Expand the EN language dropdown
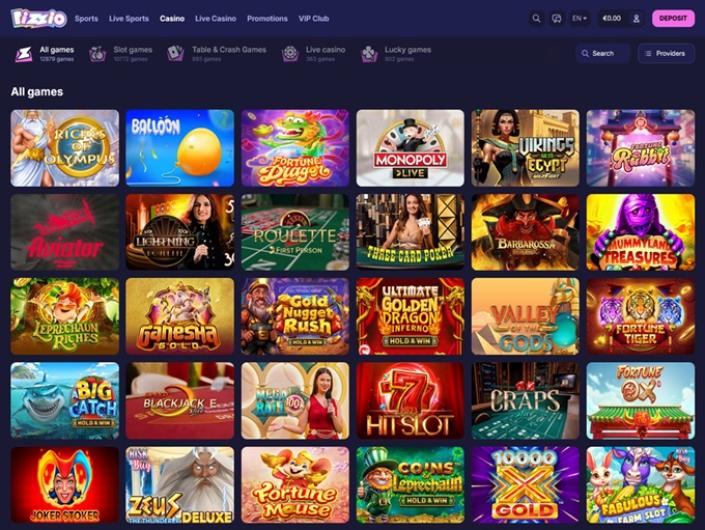Image resolution: width=705 pixels, height=530 pixels. click(579, 18)
